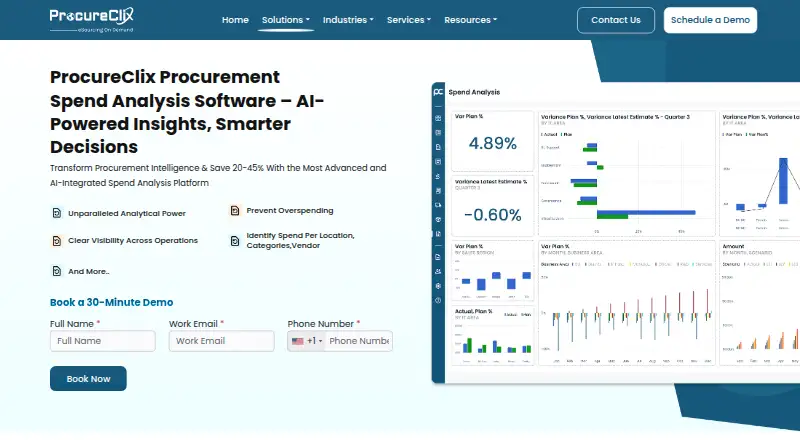The height and width of the screenshot is (440, 800).
Task: Click the Var Plan % by month chart
Action: pos(627,303)
